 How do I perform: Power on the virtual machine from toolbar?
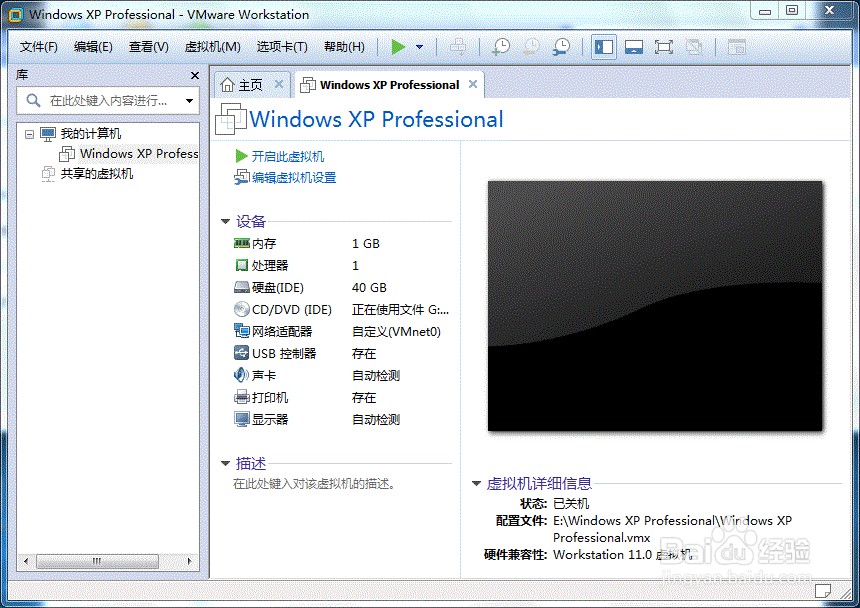397,46
